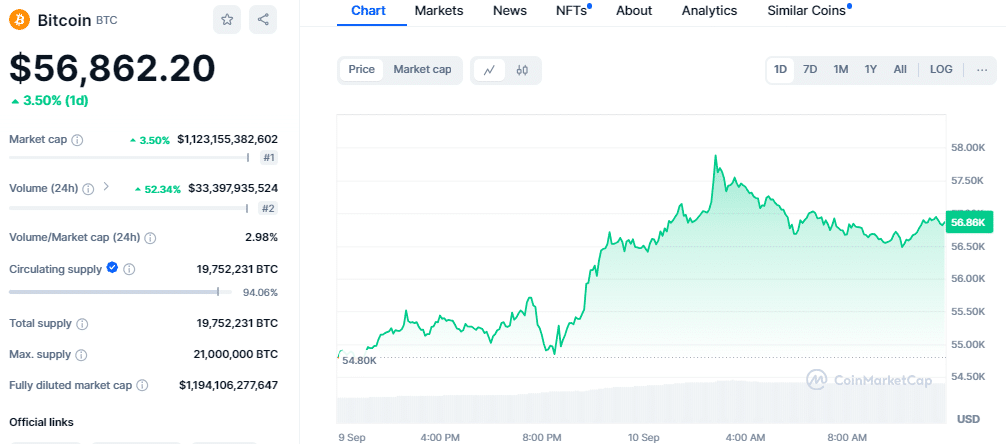The image size is (1006, 444).
Task: Open the share icon button
Action: point(263,20)
